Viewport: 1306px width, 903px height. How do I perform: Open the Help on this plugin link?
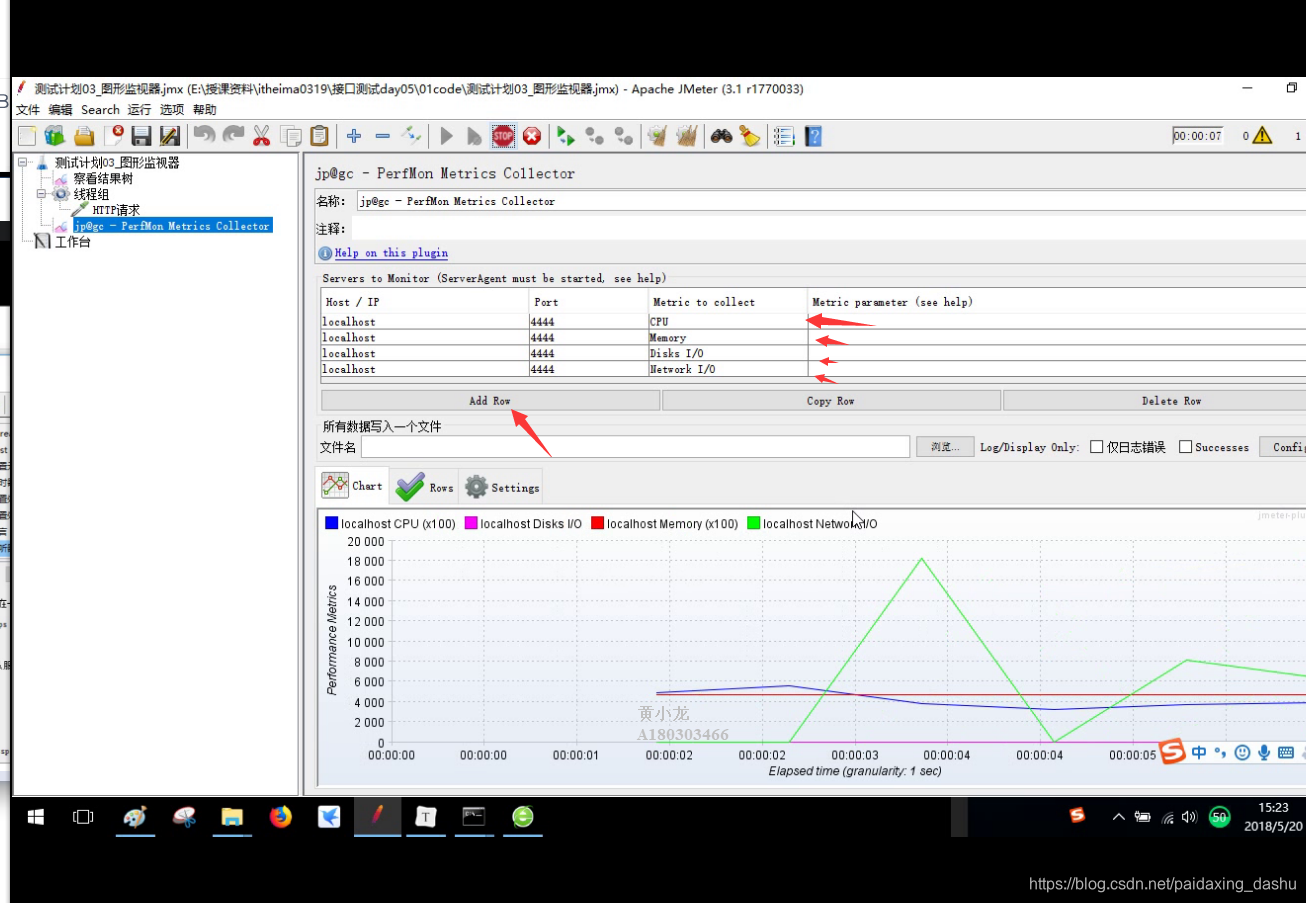(391, 253)
